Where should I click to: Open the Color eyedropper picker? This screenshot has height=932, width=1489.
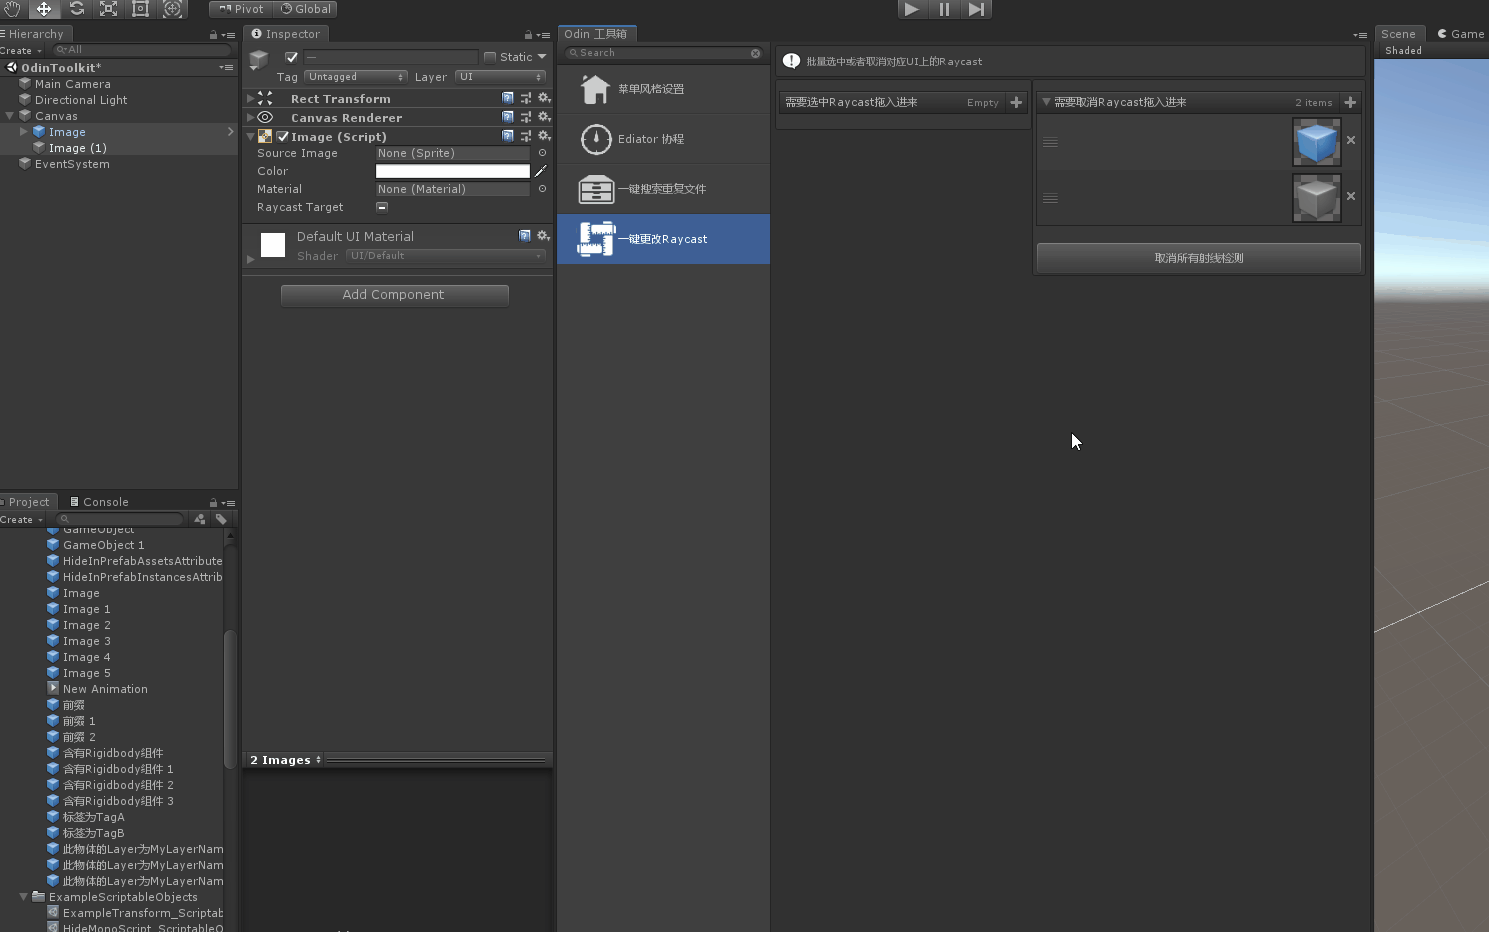pos(541,171)
